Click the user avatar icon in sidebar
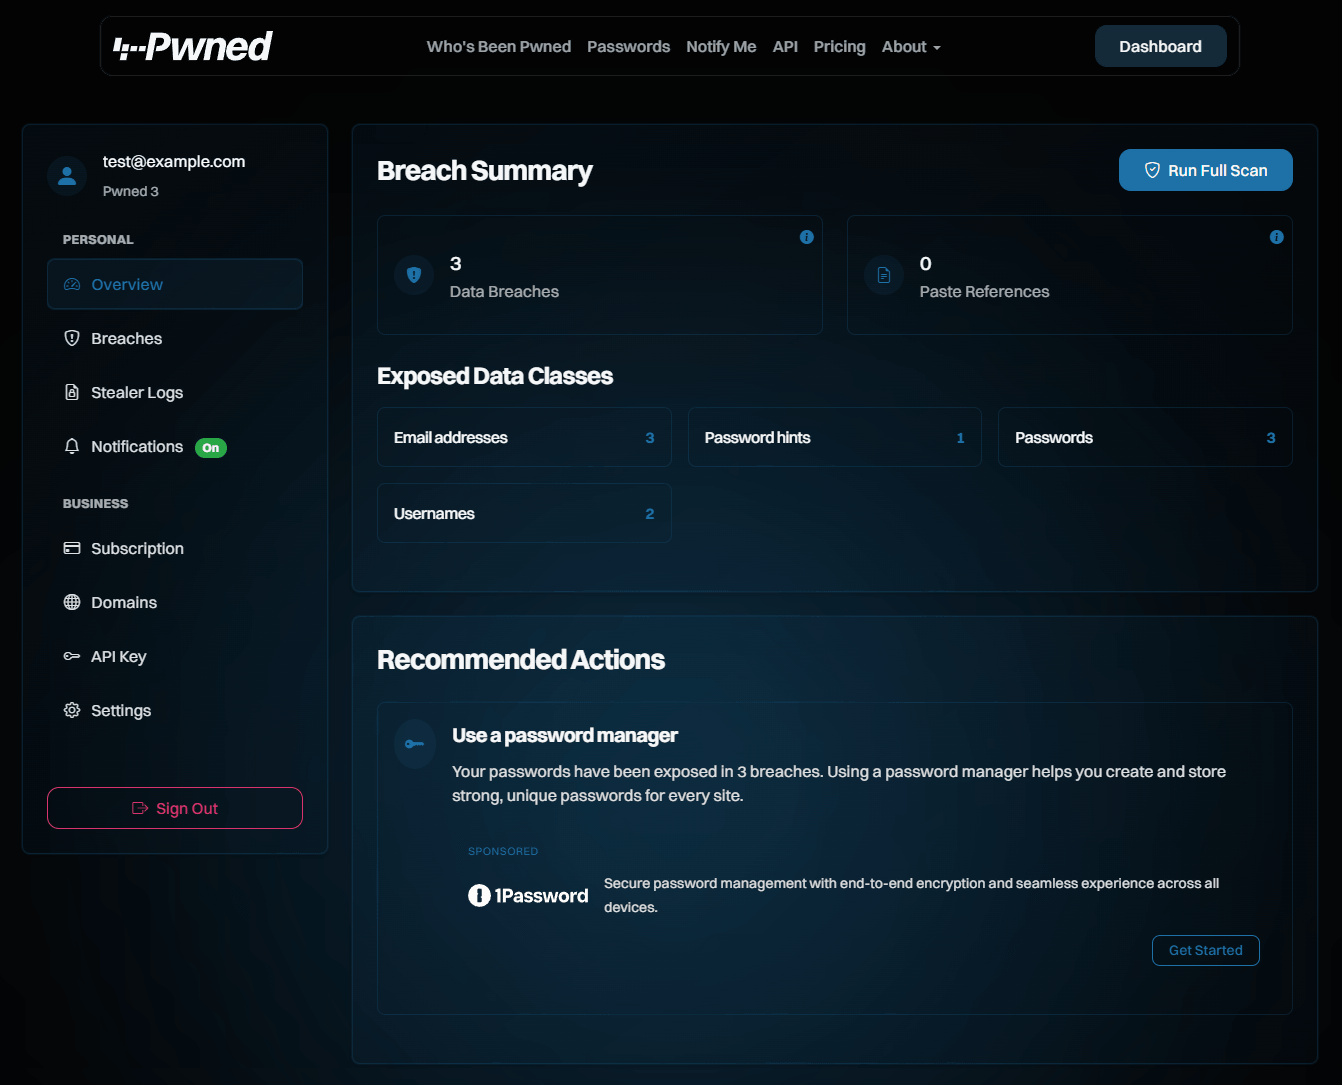The width and height of the screenshot is (1342, 1085). coord(66,175)
